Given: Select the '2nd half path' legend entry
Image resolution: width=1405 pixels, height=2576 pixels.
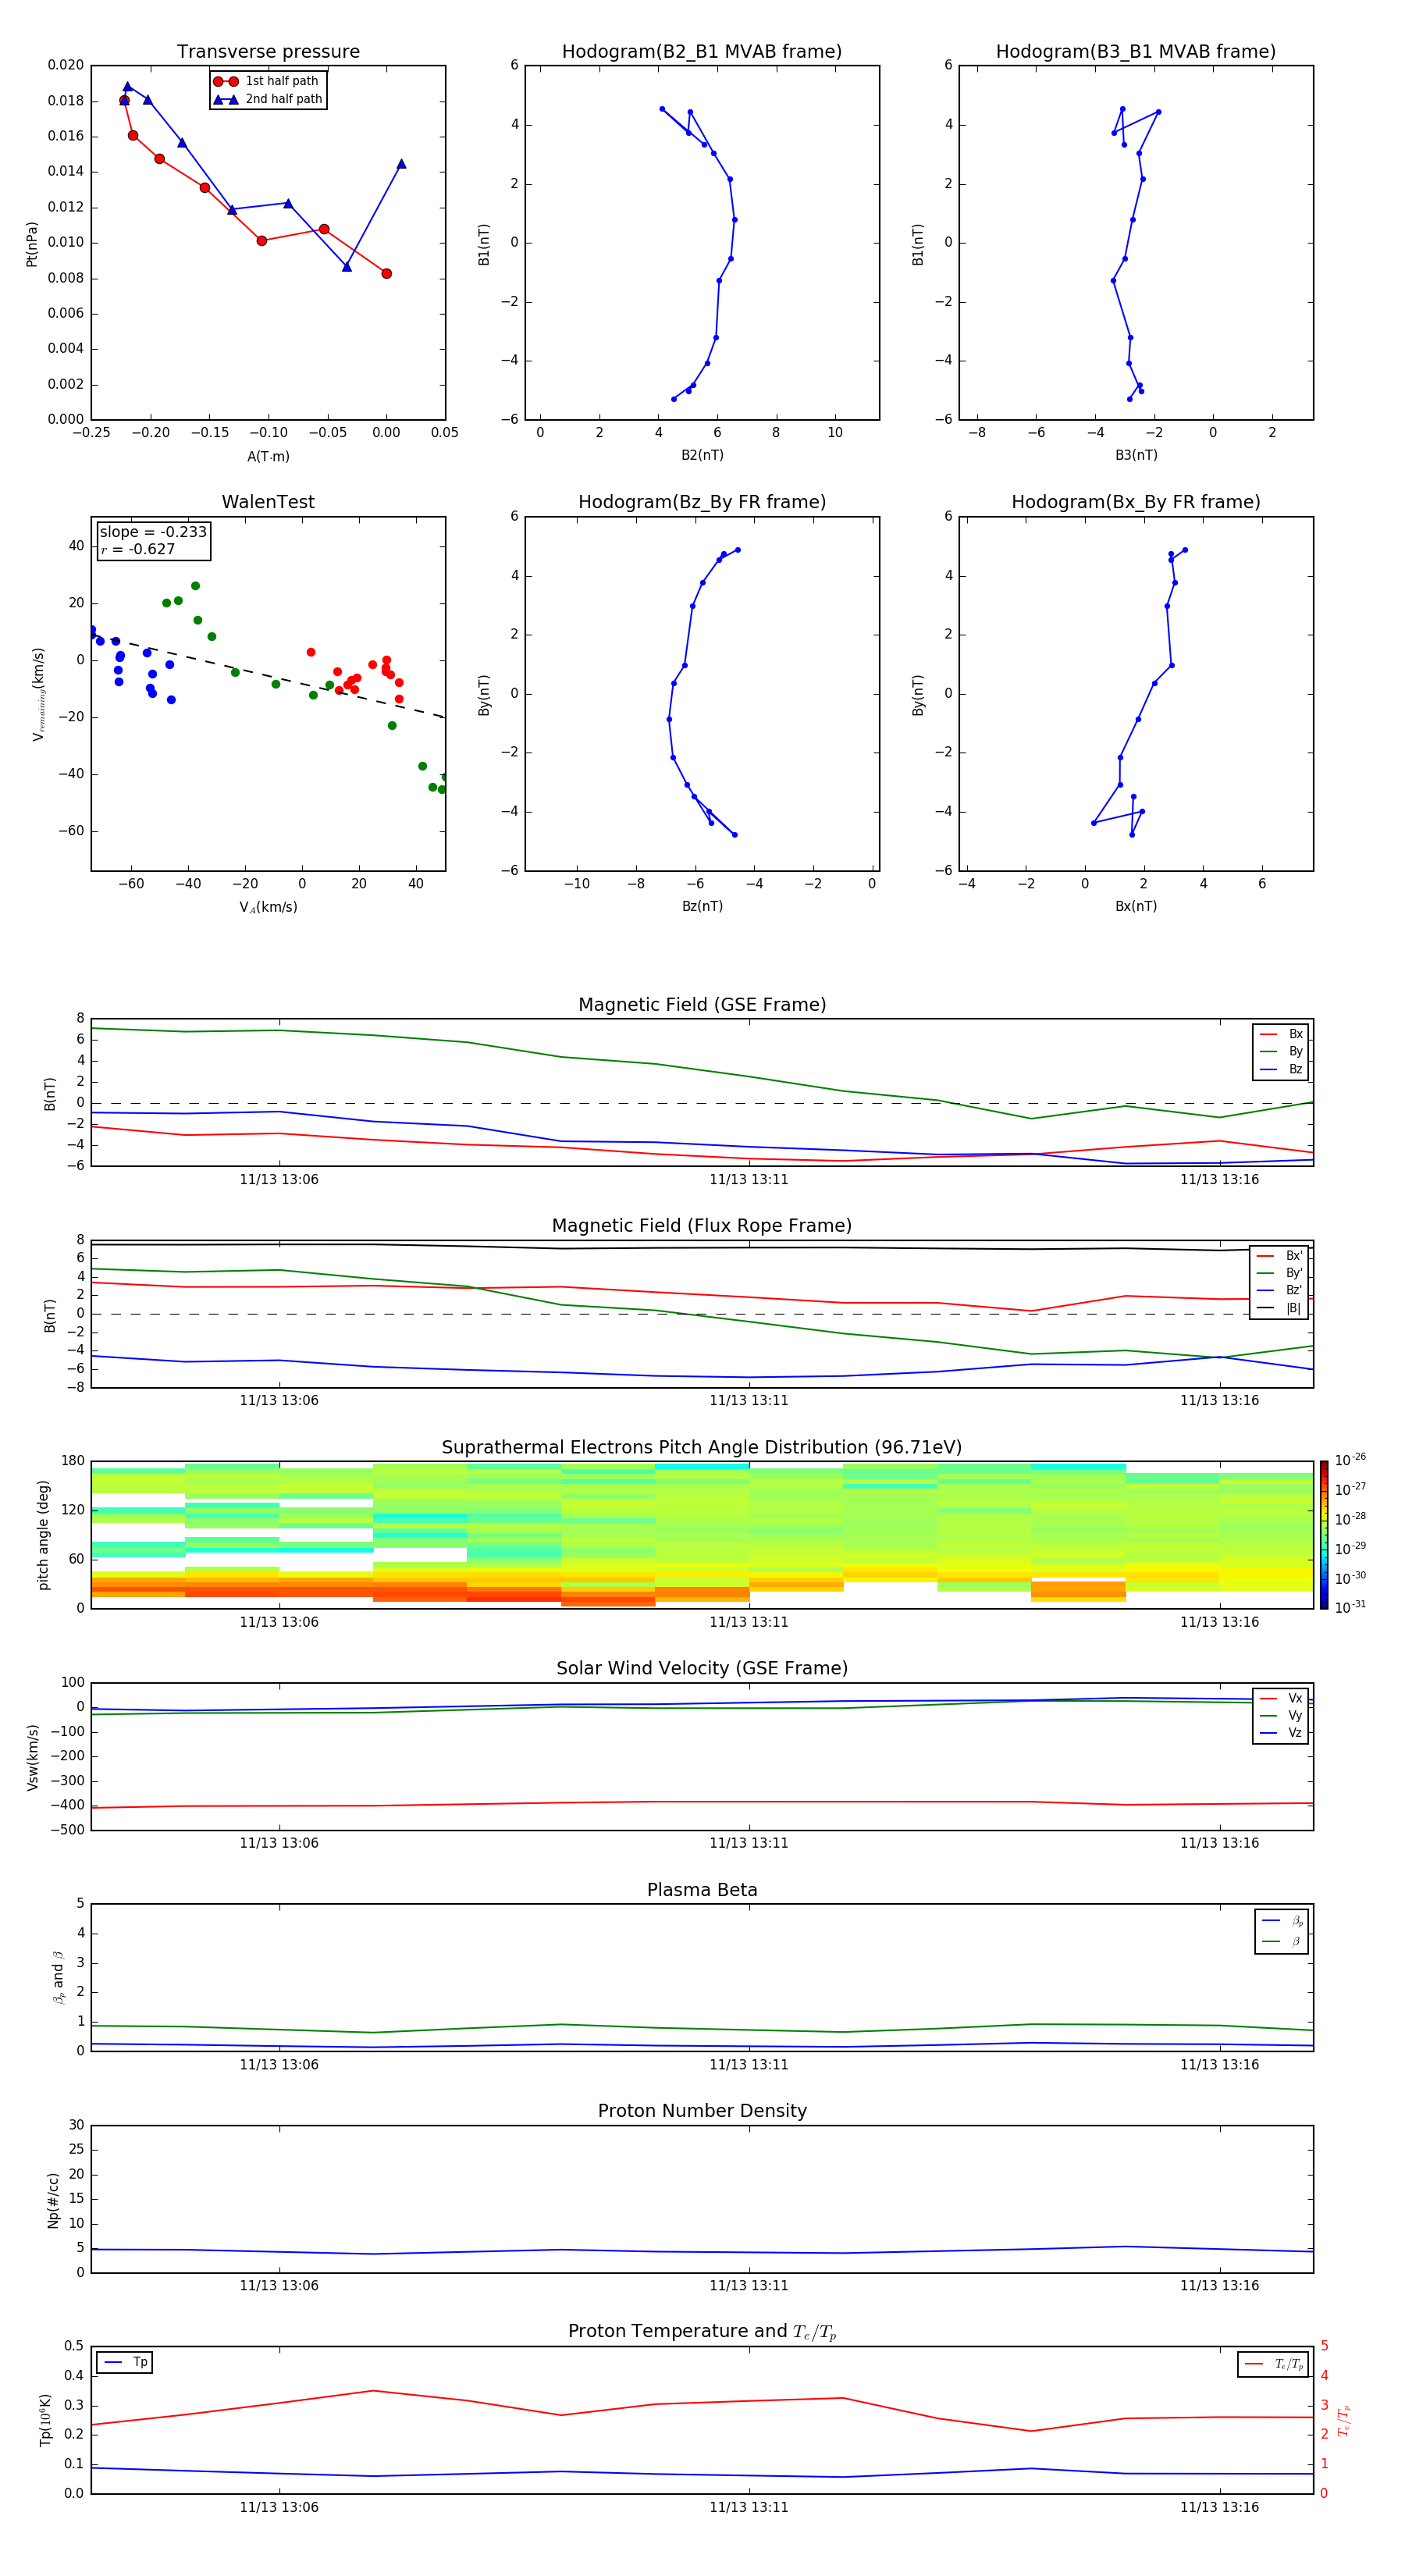Looking at the screenshot, I should (x=267, y=99).
